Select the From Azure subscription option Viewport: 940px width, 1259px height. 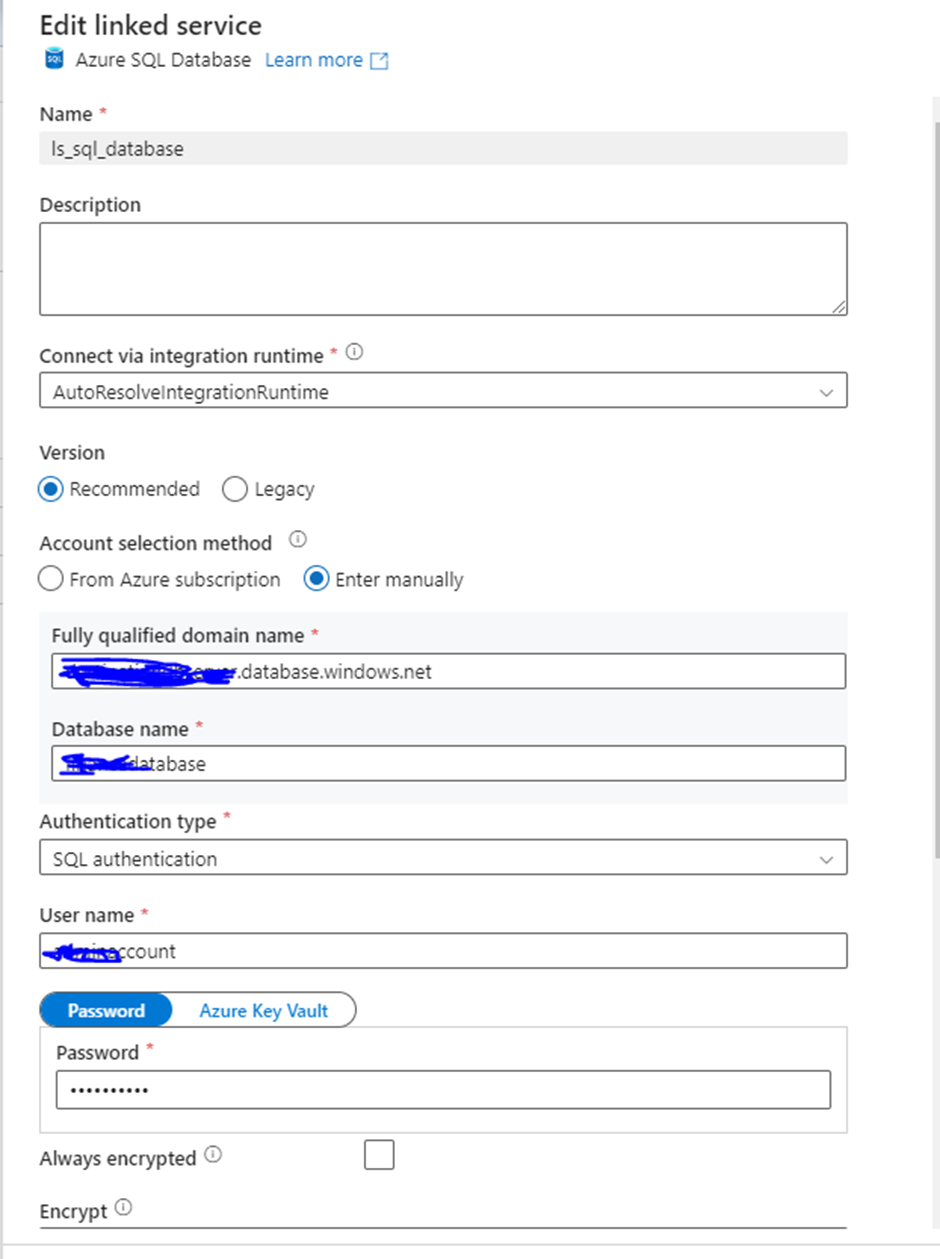tap(50, 579)
